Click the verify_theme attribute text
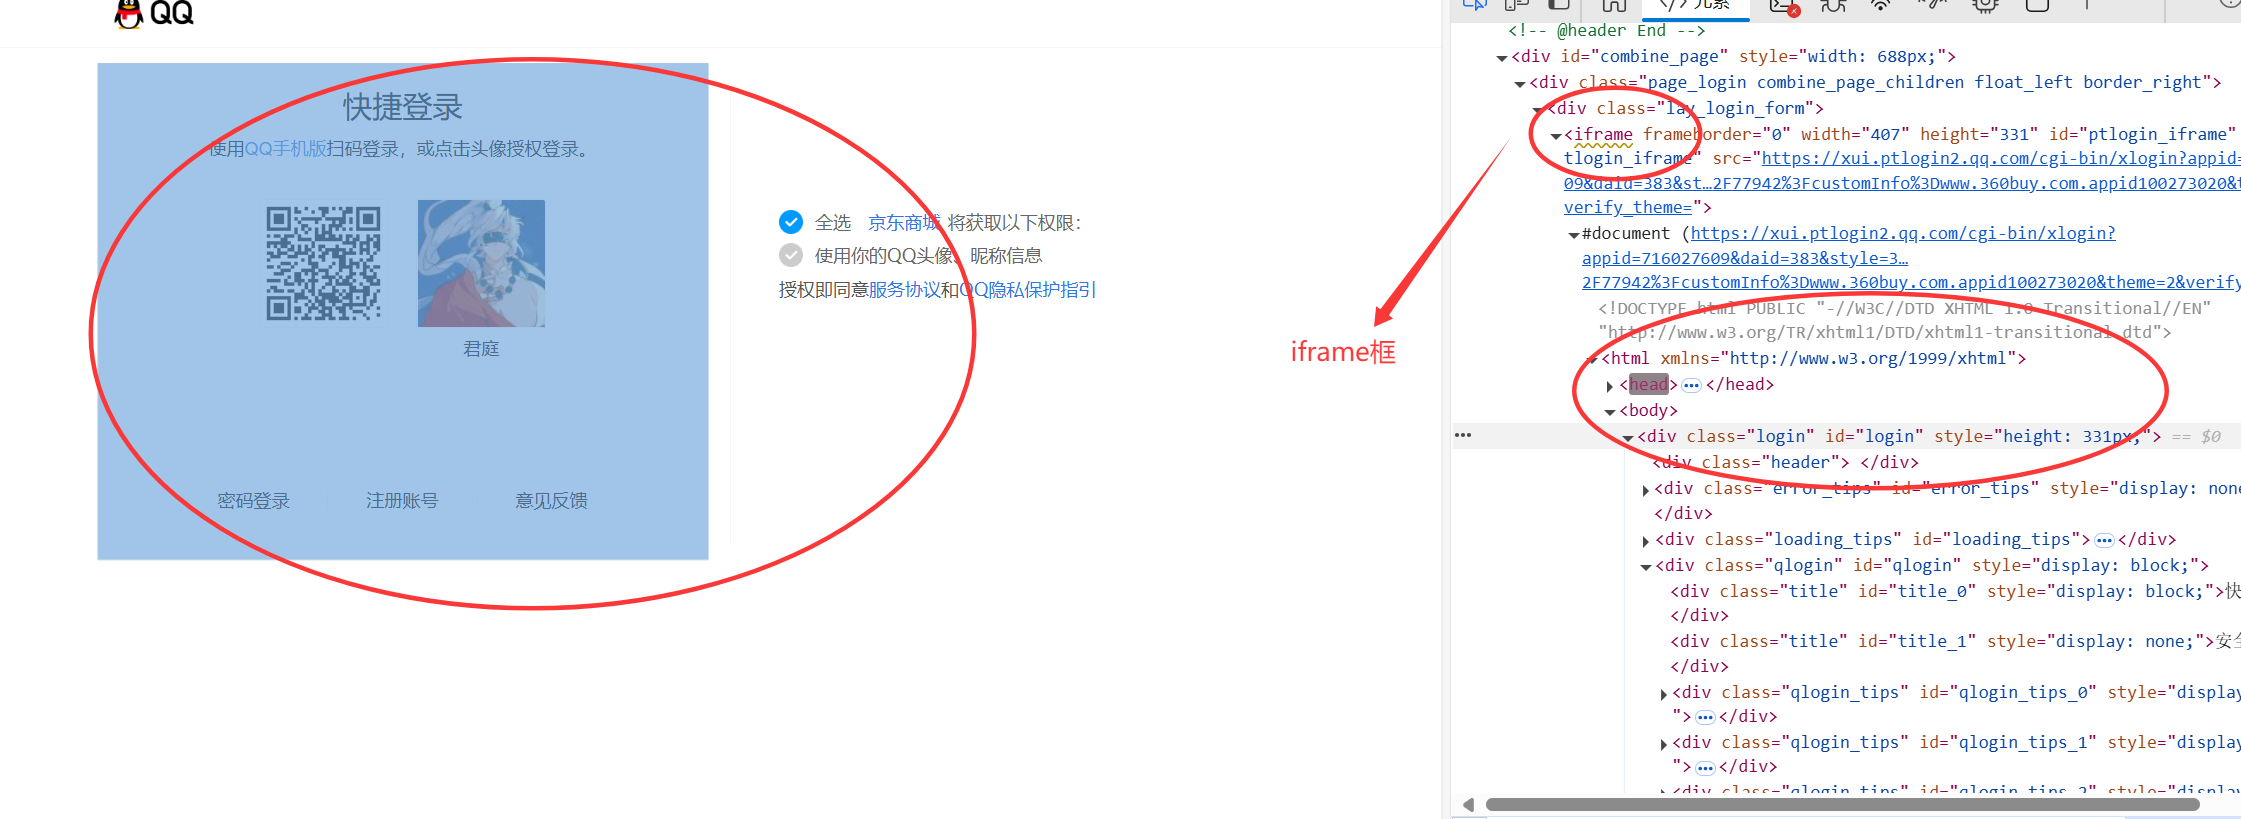 pyautogui.click(x=1628, y=207)
